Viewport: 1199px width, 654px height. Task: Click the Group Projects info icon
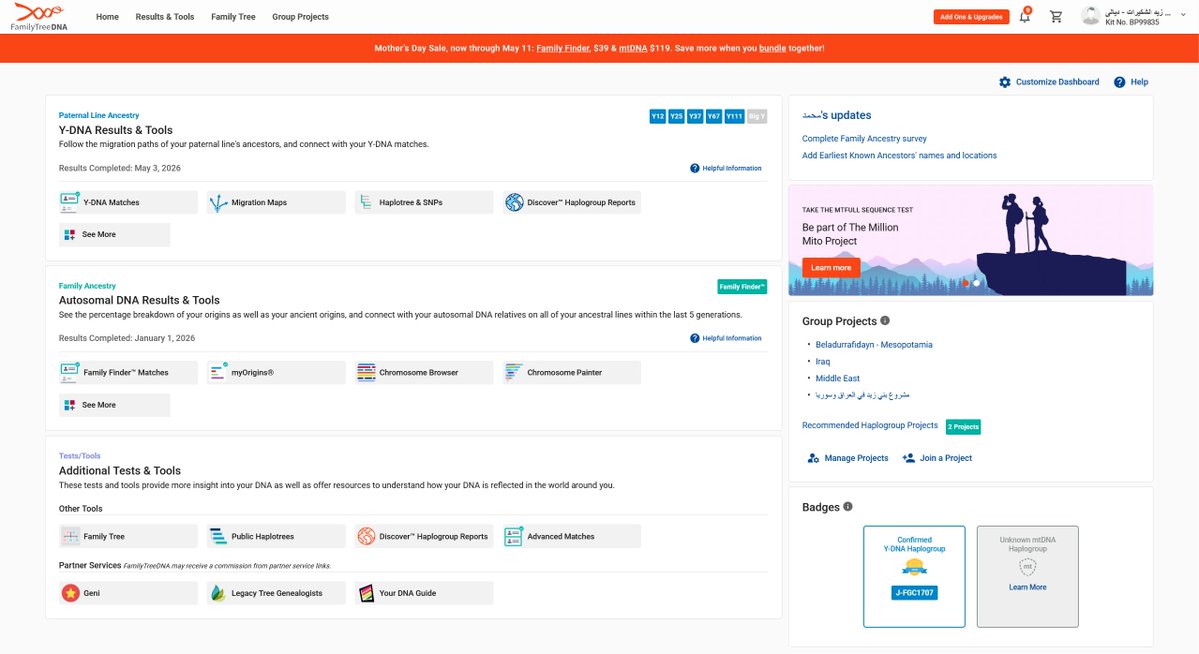pyautogui.click(x=885, y=320)
